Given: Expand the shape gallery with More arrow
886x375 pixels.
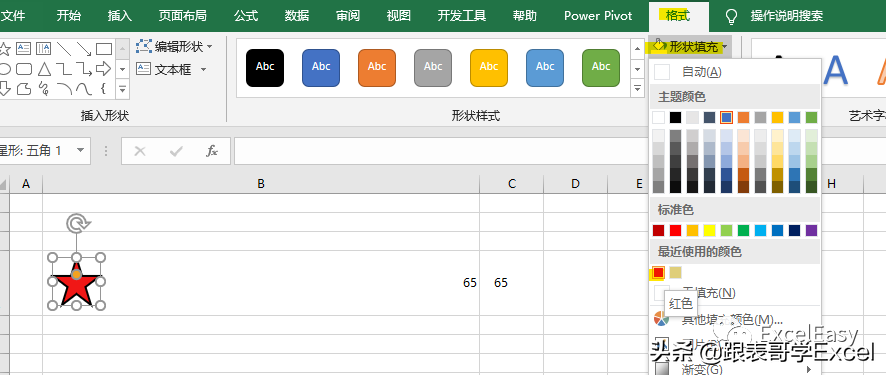Looking at the screenshot, I should pyautogui.click(x=123, y=89).
